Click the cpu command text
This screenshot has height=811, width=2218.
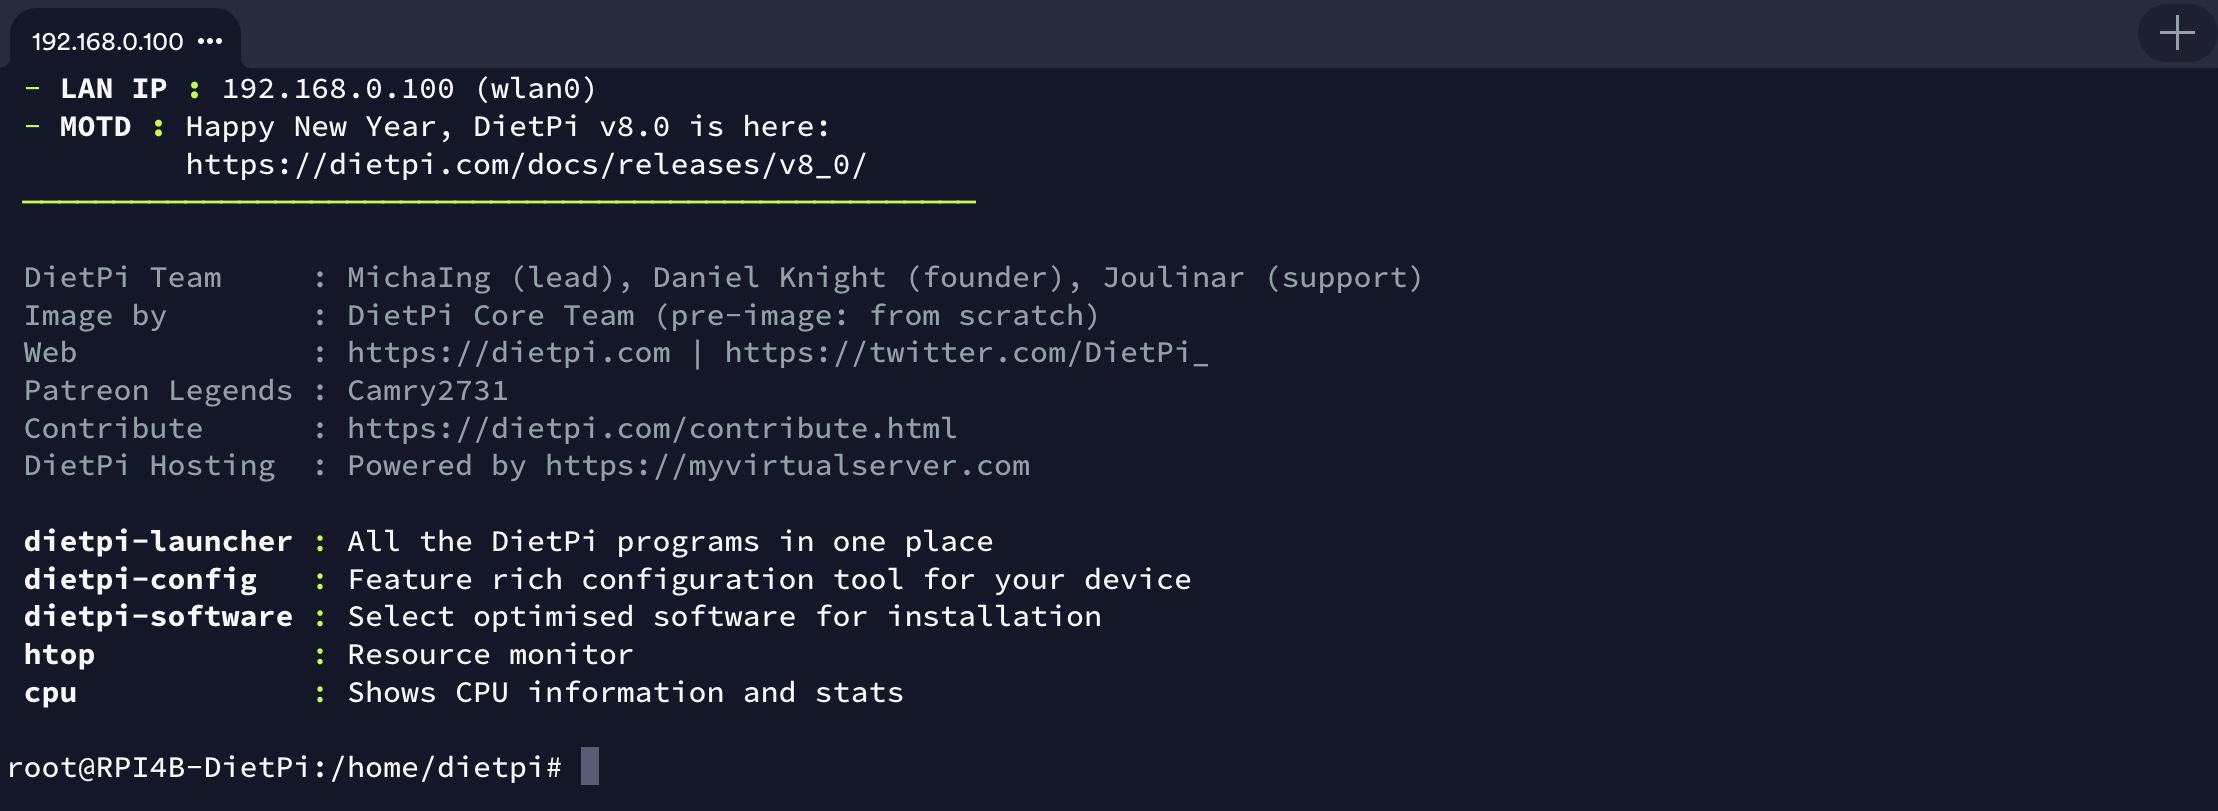[x=50, y=693]
